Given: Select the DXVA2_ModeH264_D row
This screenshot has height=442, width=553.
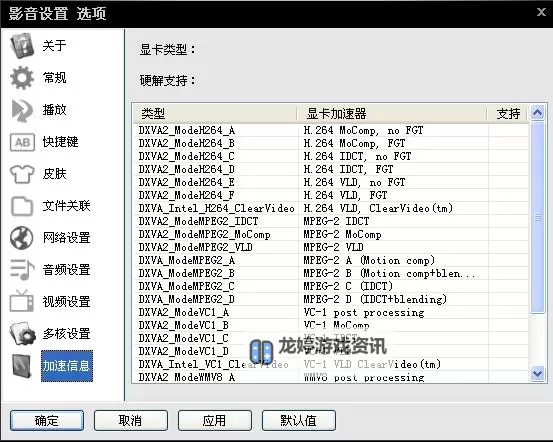Looking at the screenshot, I should (331, 169).
